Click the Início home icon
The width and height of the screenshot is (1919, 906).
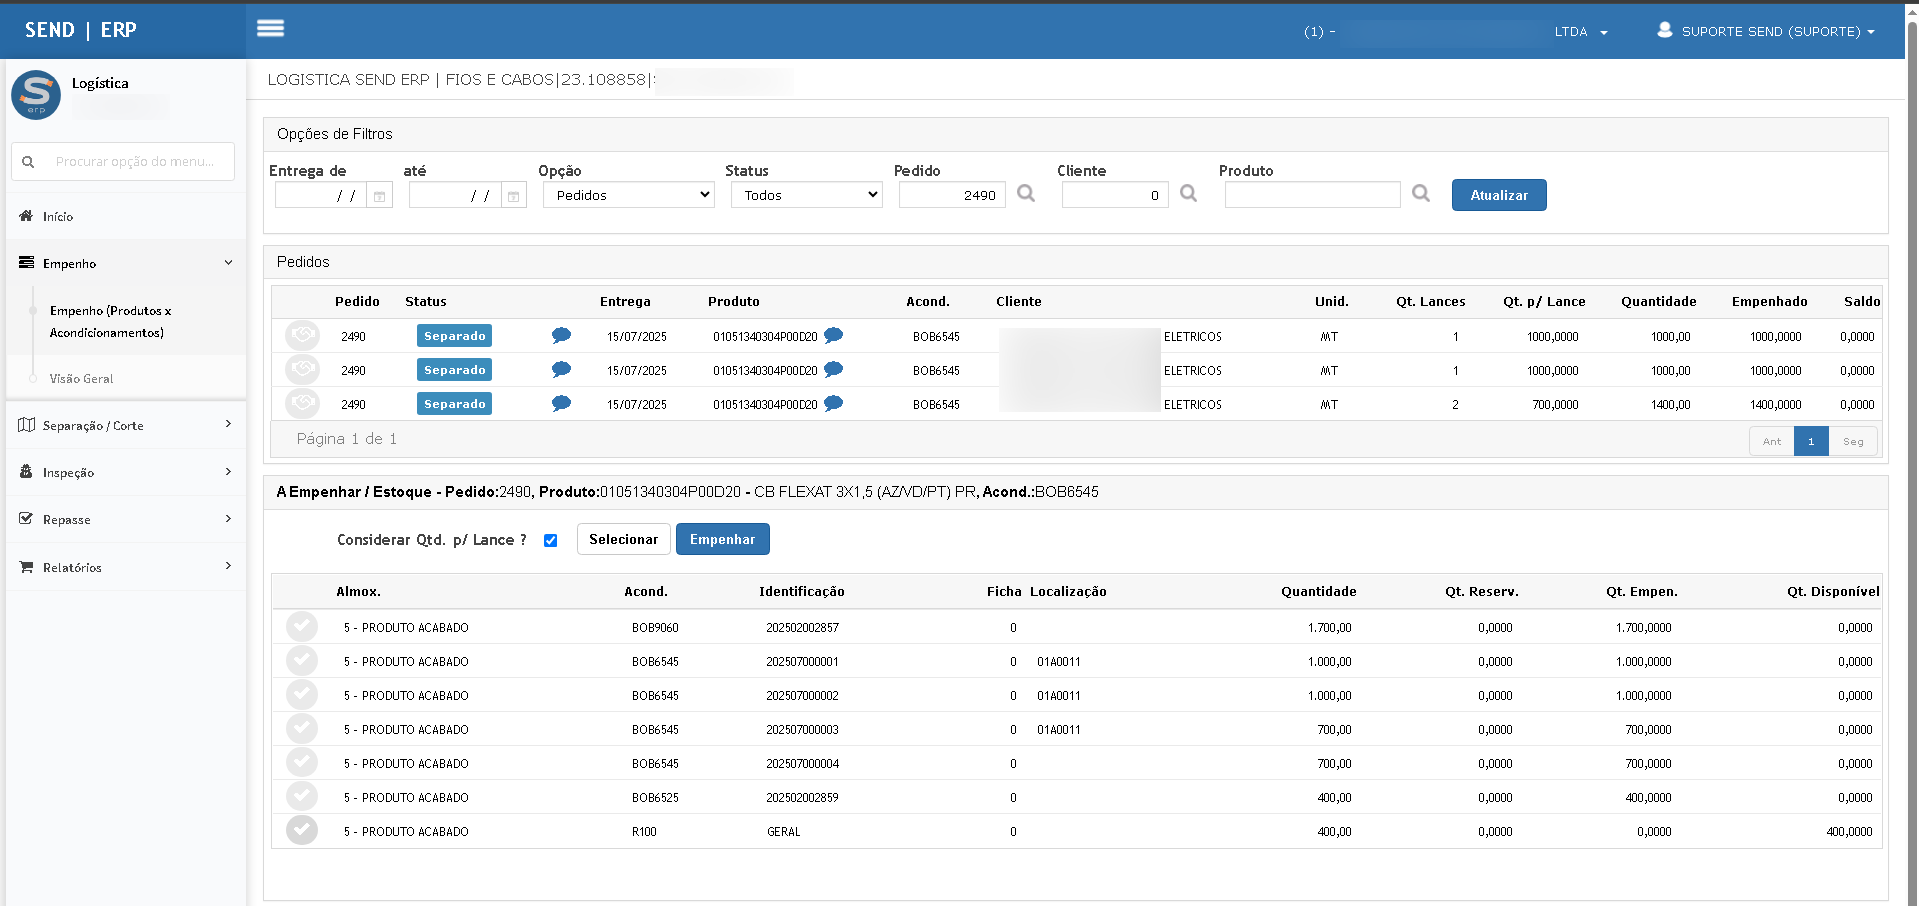pyautogui.click(x=26, y=216)
